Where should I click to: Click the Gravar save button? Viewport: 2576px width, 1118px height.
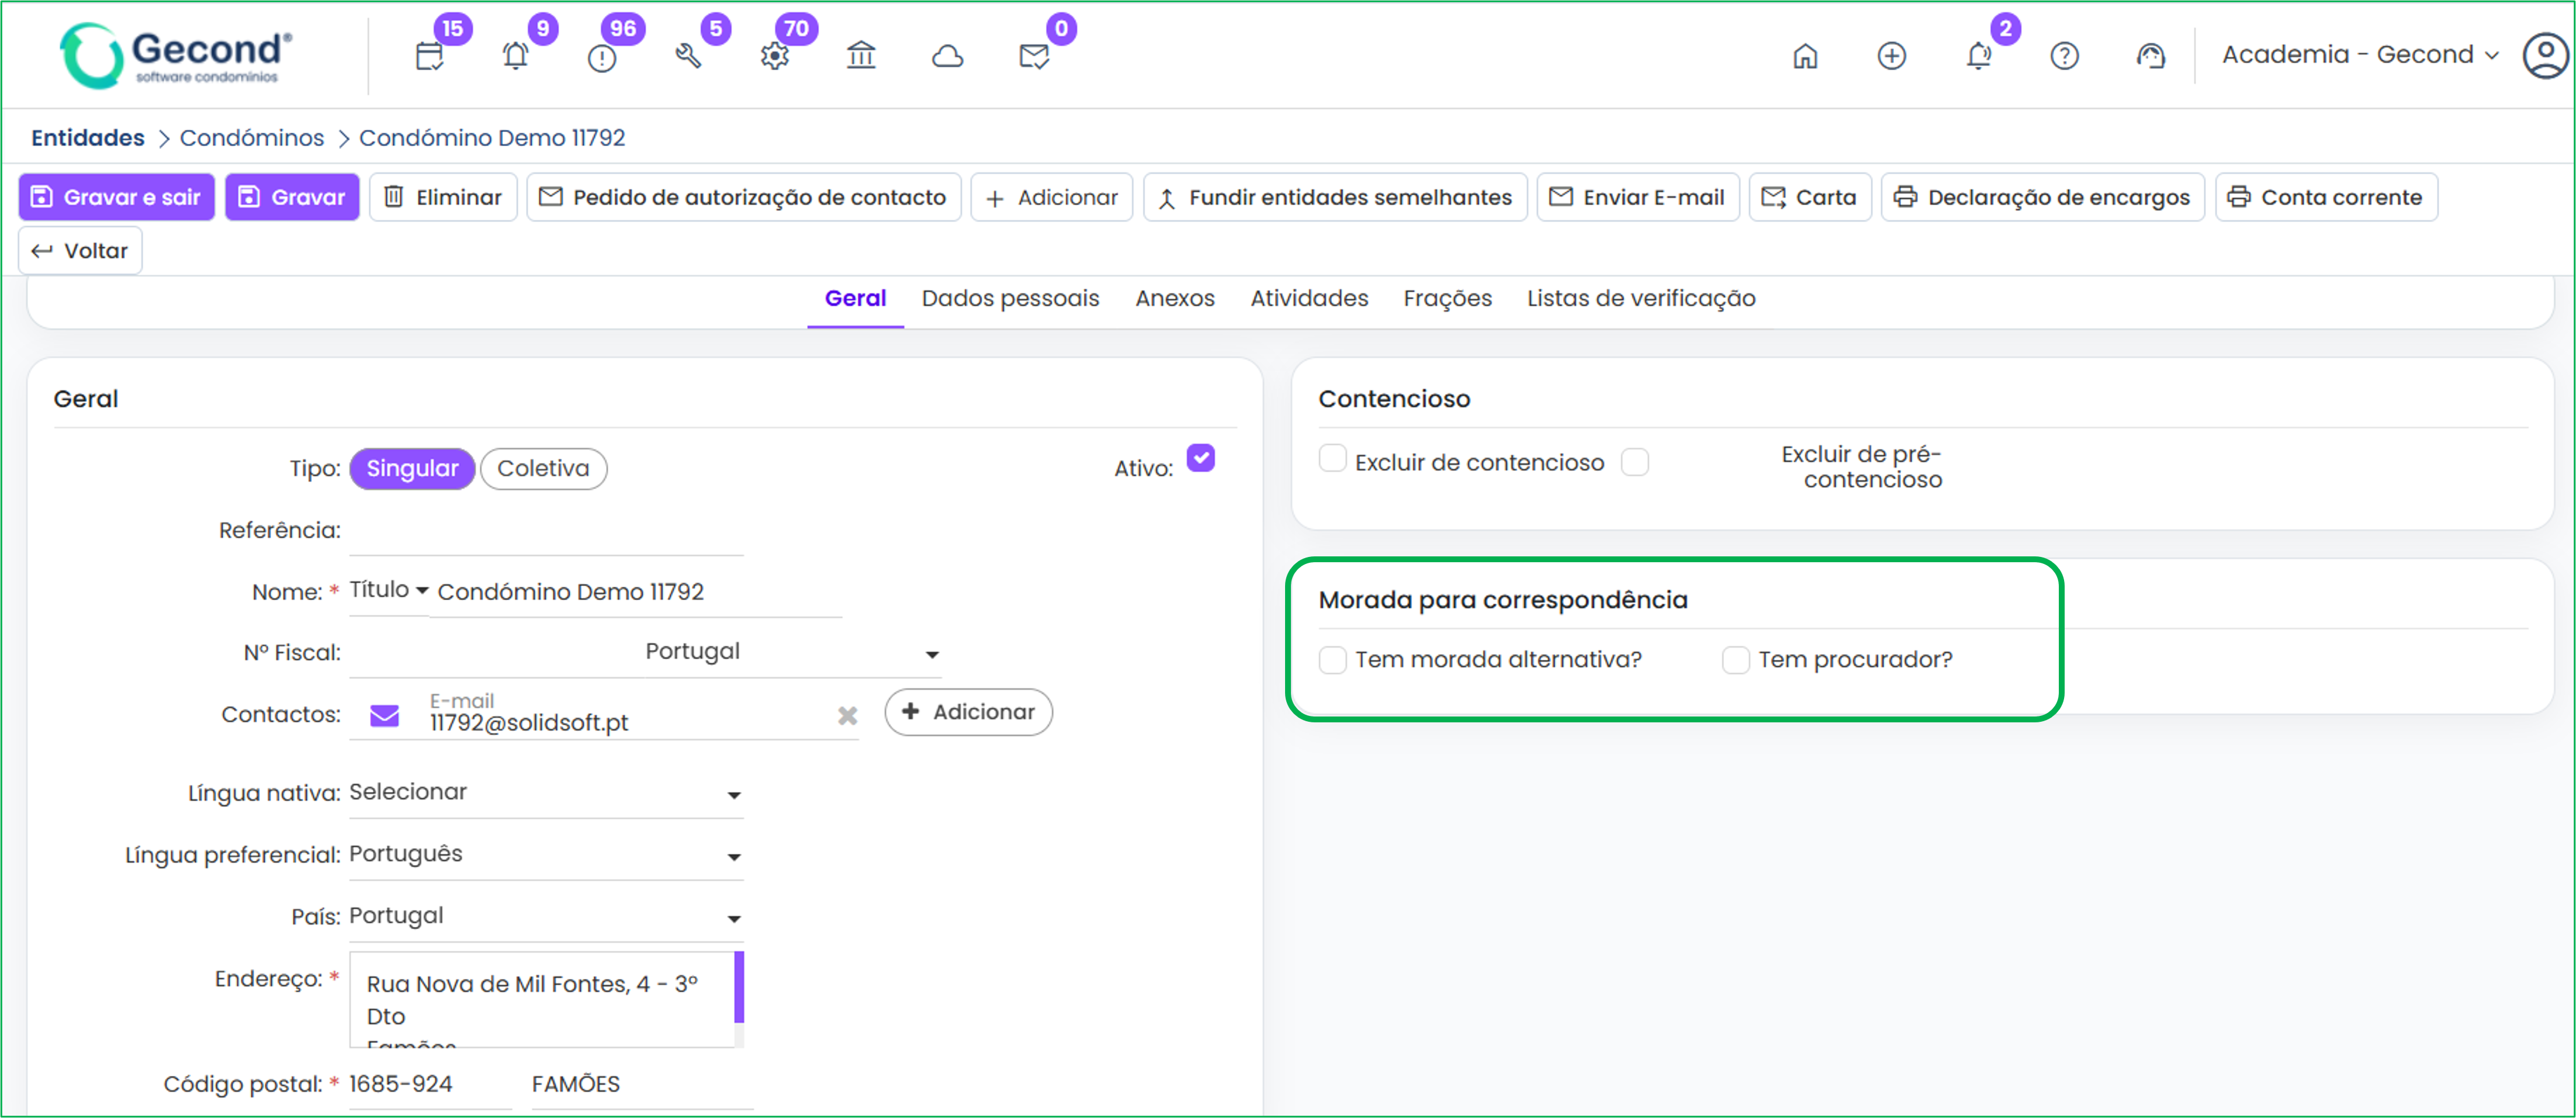(x=292, y=197)
